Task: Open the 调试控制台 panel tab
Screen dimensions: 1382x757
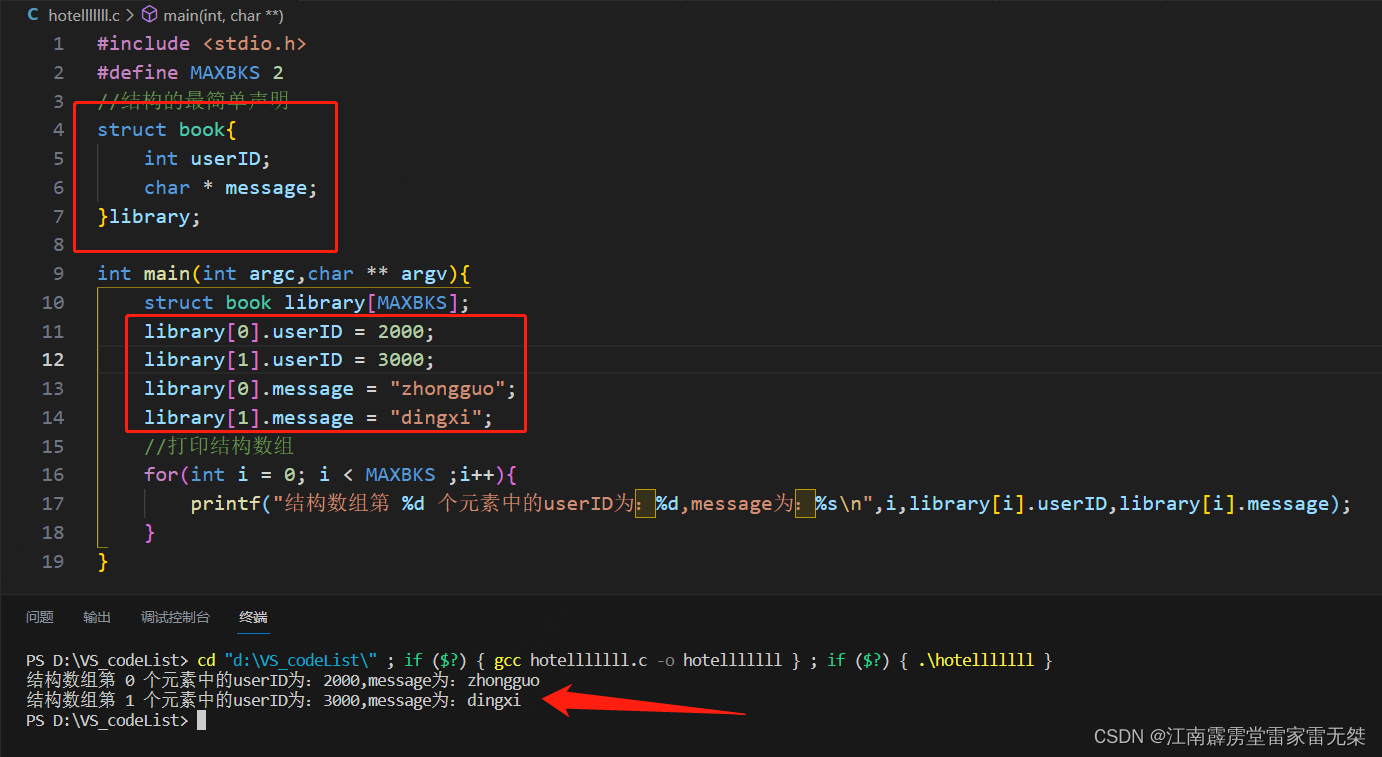Action: coord(175,617)
